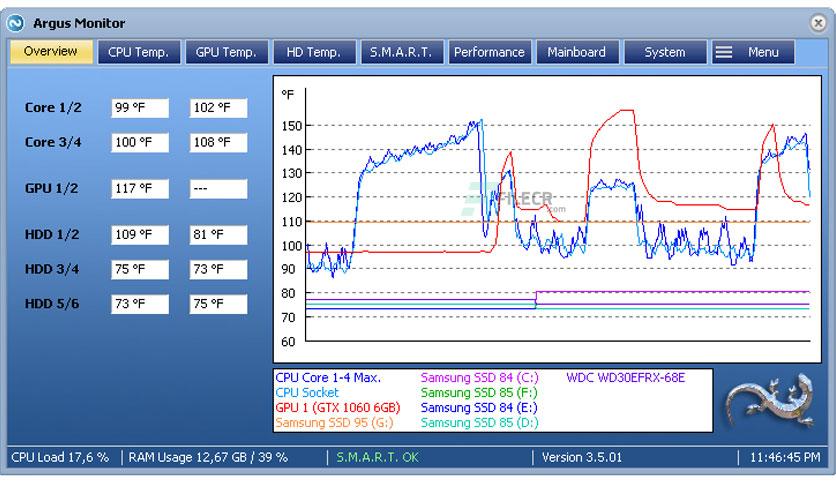Open the S.M.A.R.T. tab
This screenshot has width=836, height=484.
[x=401, y=52]
